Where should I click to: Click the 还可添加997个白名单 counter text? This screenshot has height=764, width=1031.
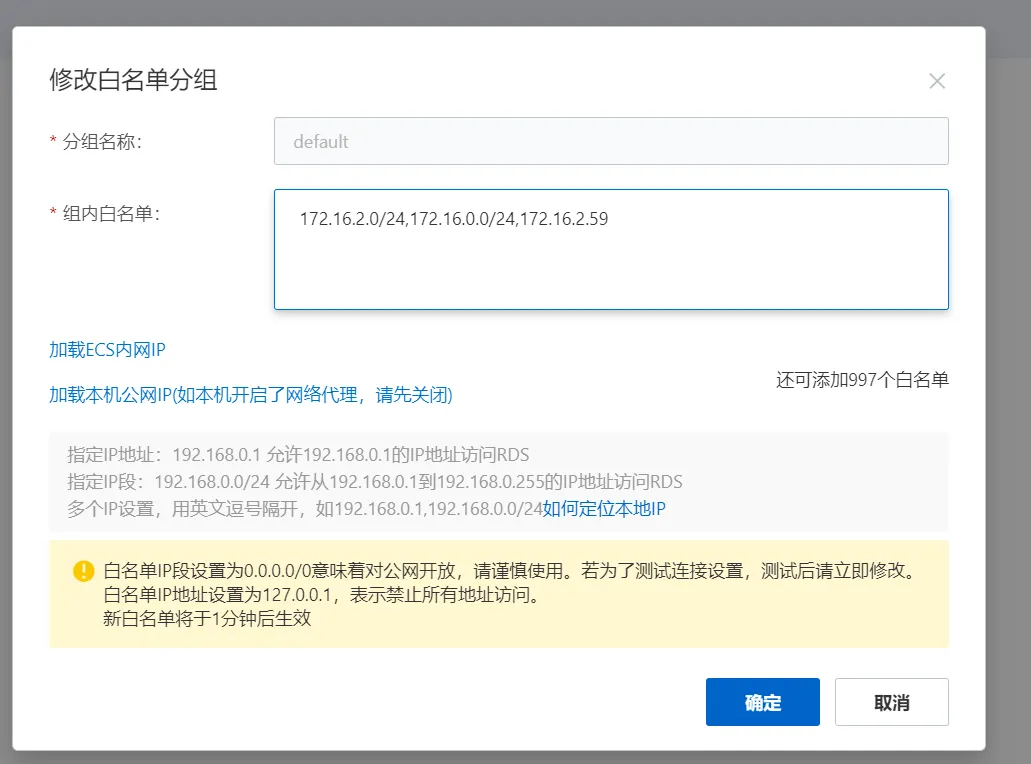(x=861, y=380)
